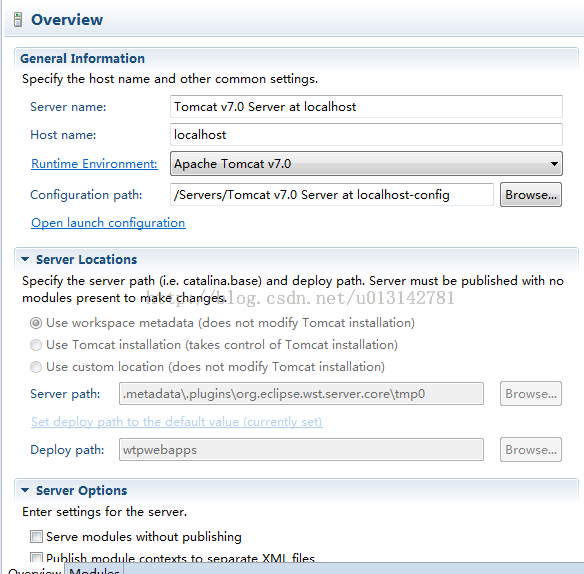Click the General Information section header
This screenshot has height=574, width=584.
[x=82, y=58]
